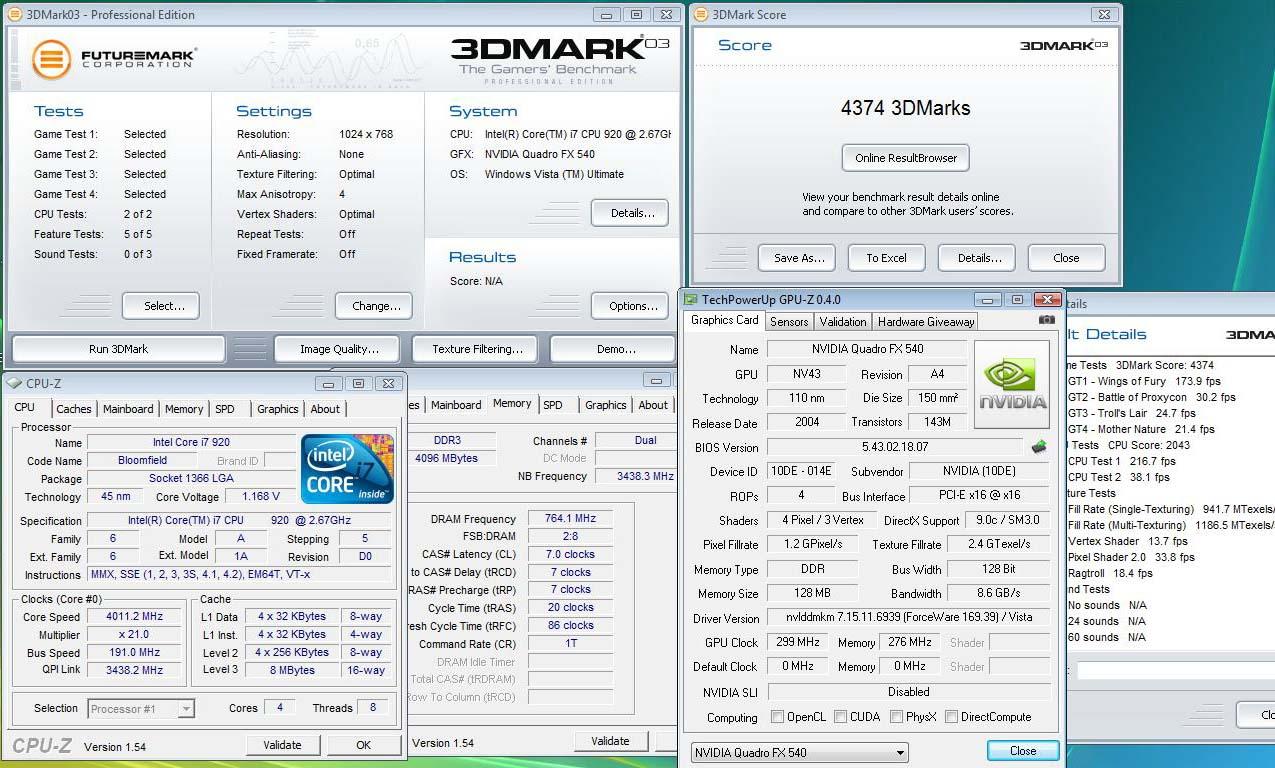Toggle the CUDA checkbox in GPU-Z
The height and width of the screenshot is (768, 1275).
840,717
